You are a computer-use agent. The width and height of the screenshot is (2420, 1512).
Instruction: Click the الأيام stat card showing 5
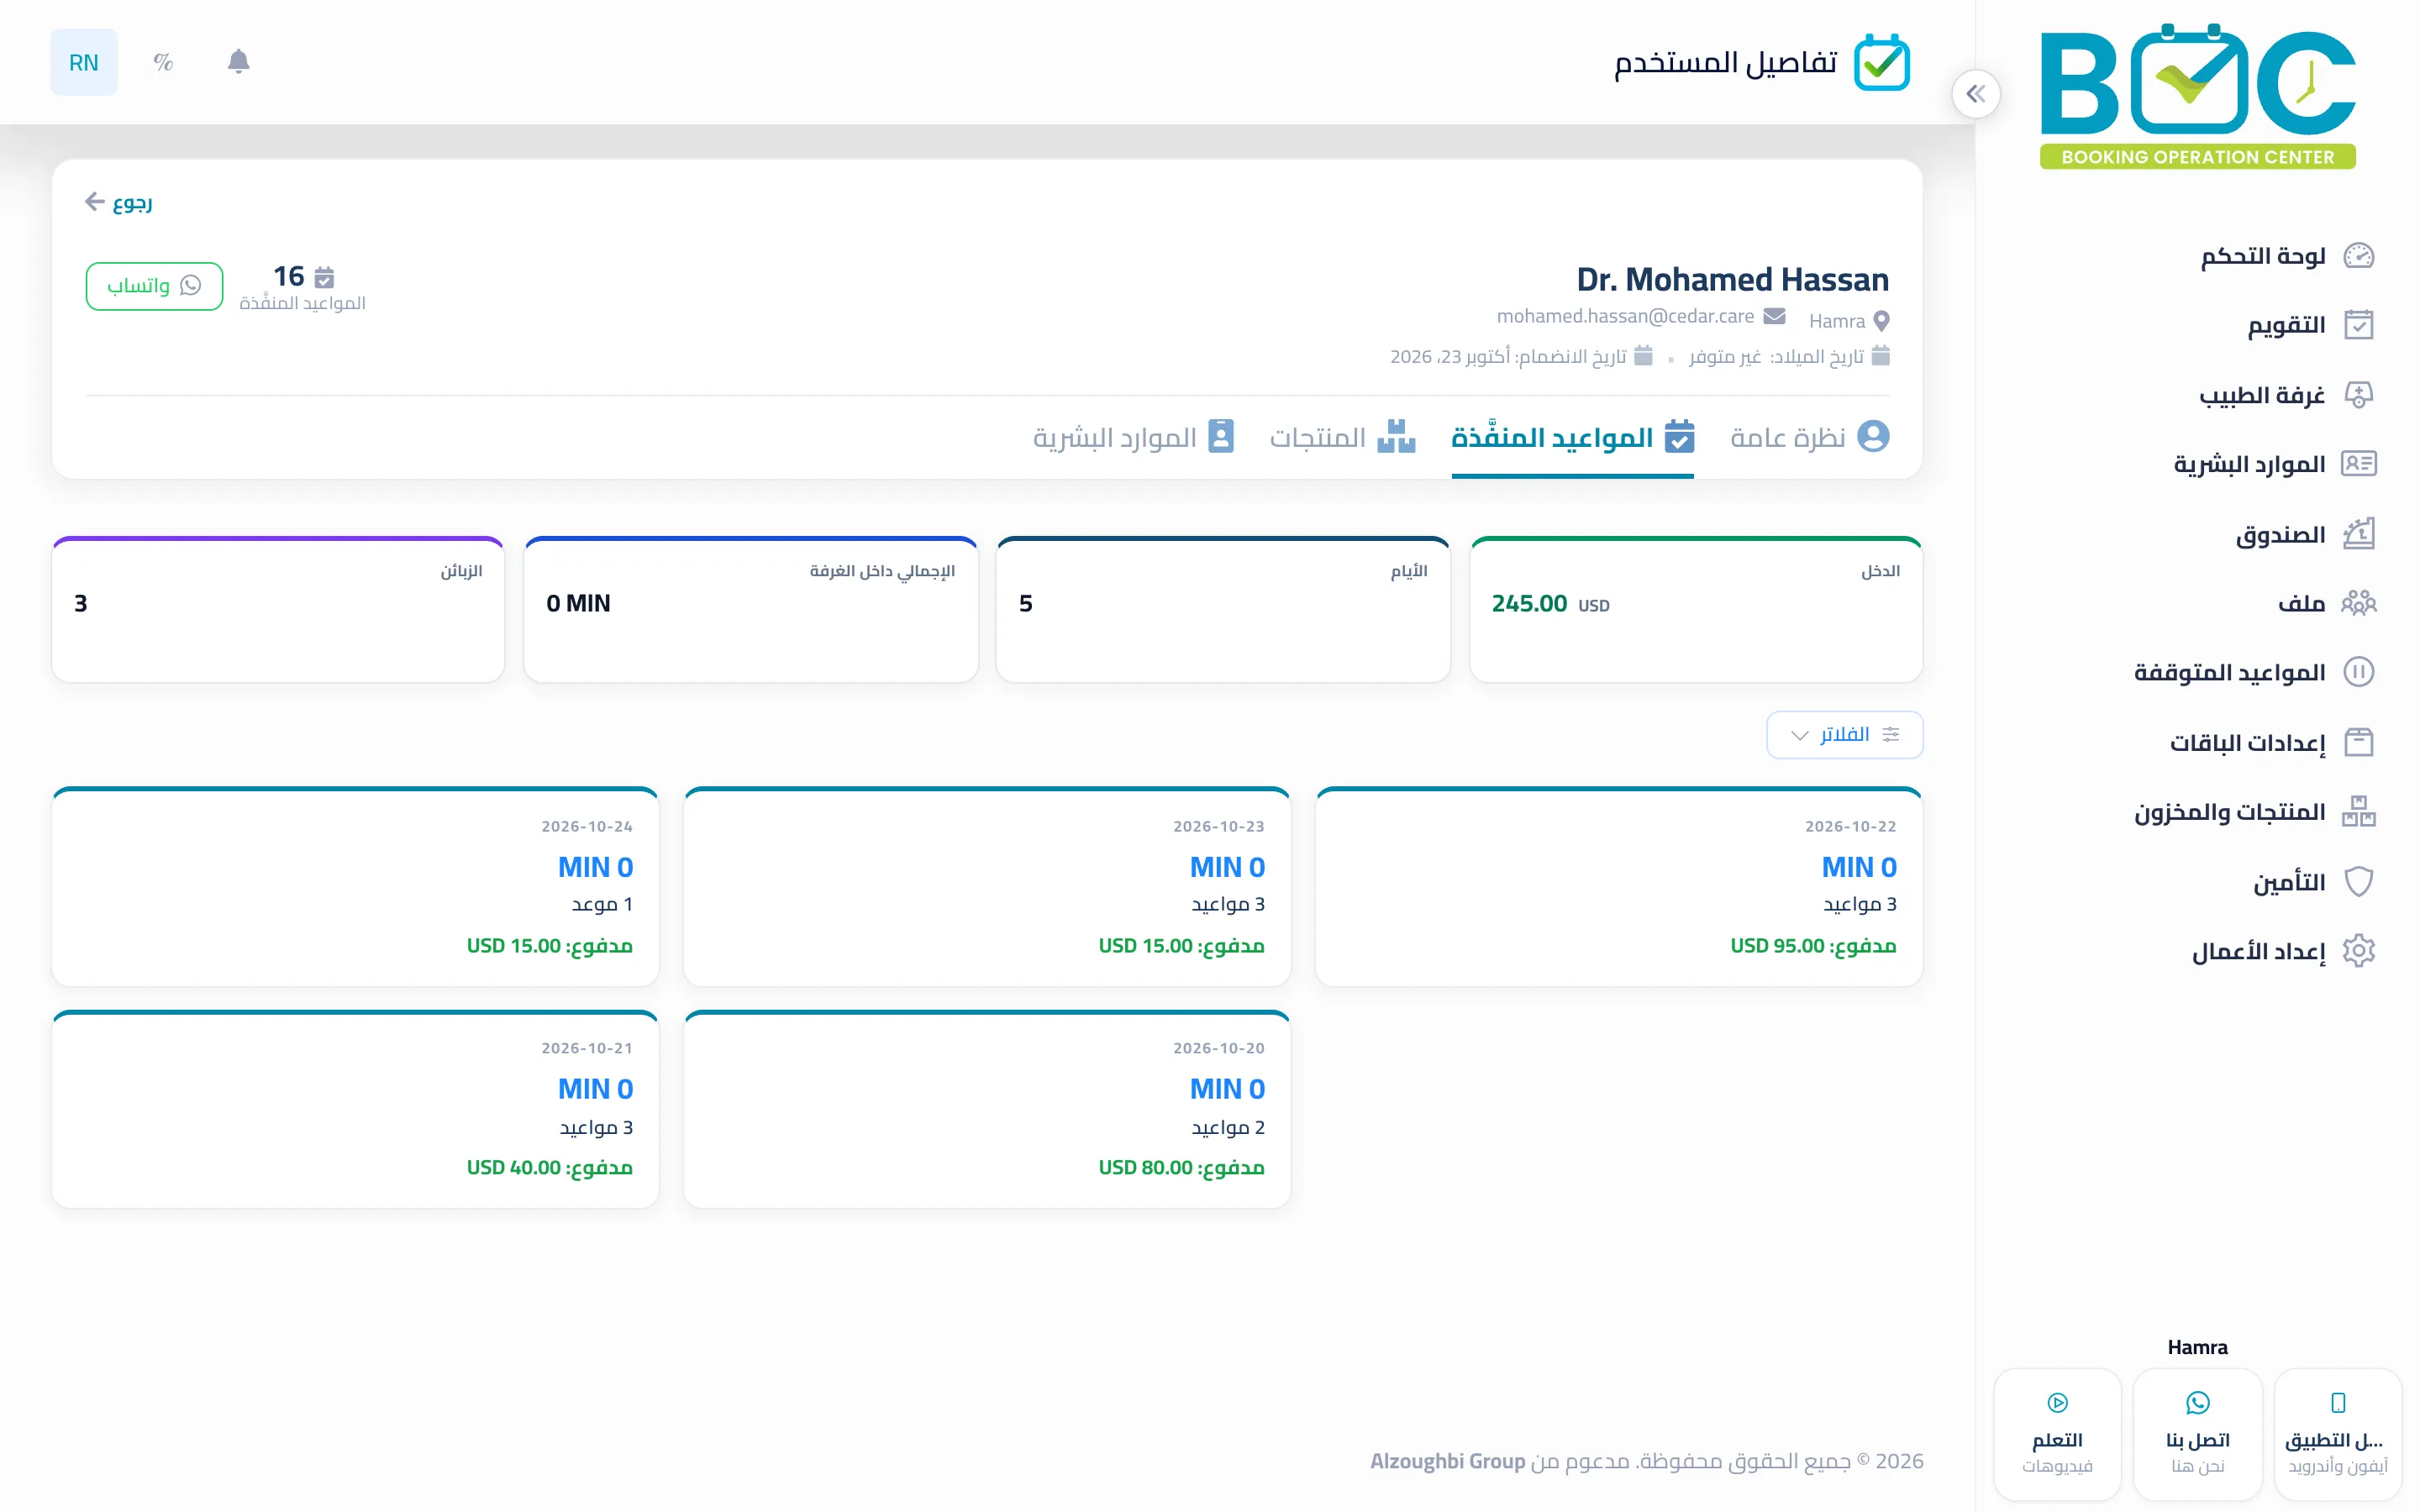1222,610
